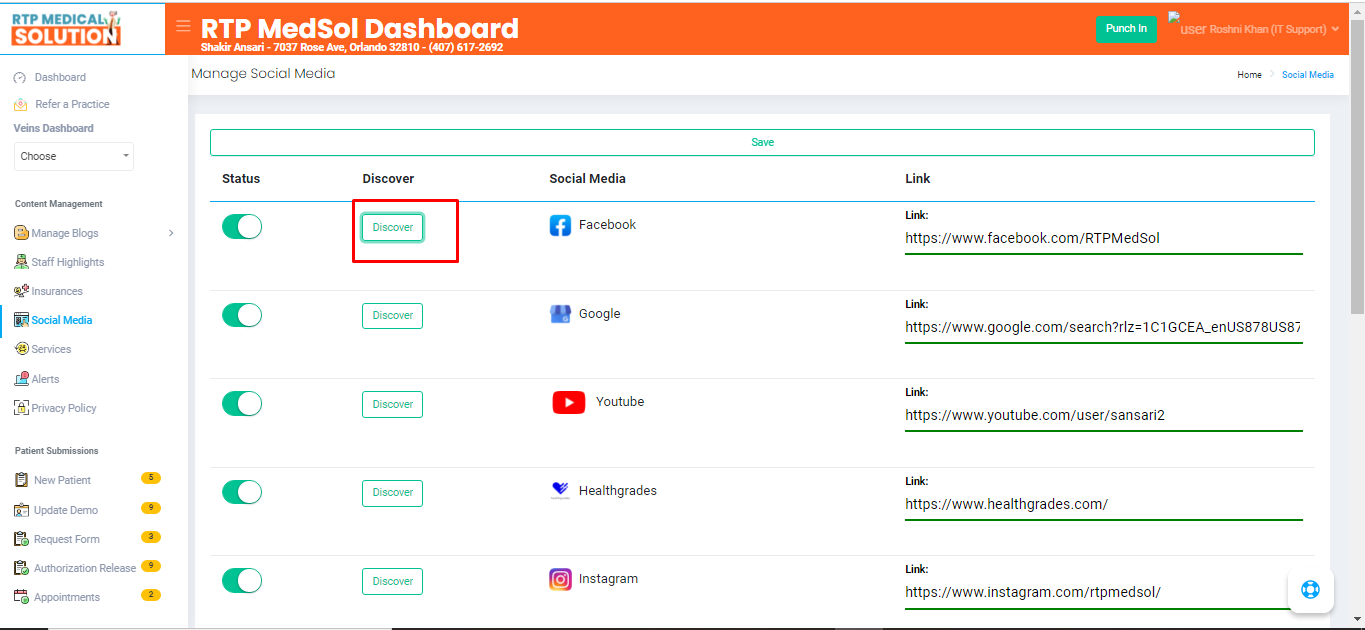This screenshot has height=630, width=1365.
Task: Toggle the Youtube status switch
Action: 241,403
